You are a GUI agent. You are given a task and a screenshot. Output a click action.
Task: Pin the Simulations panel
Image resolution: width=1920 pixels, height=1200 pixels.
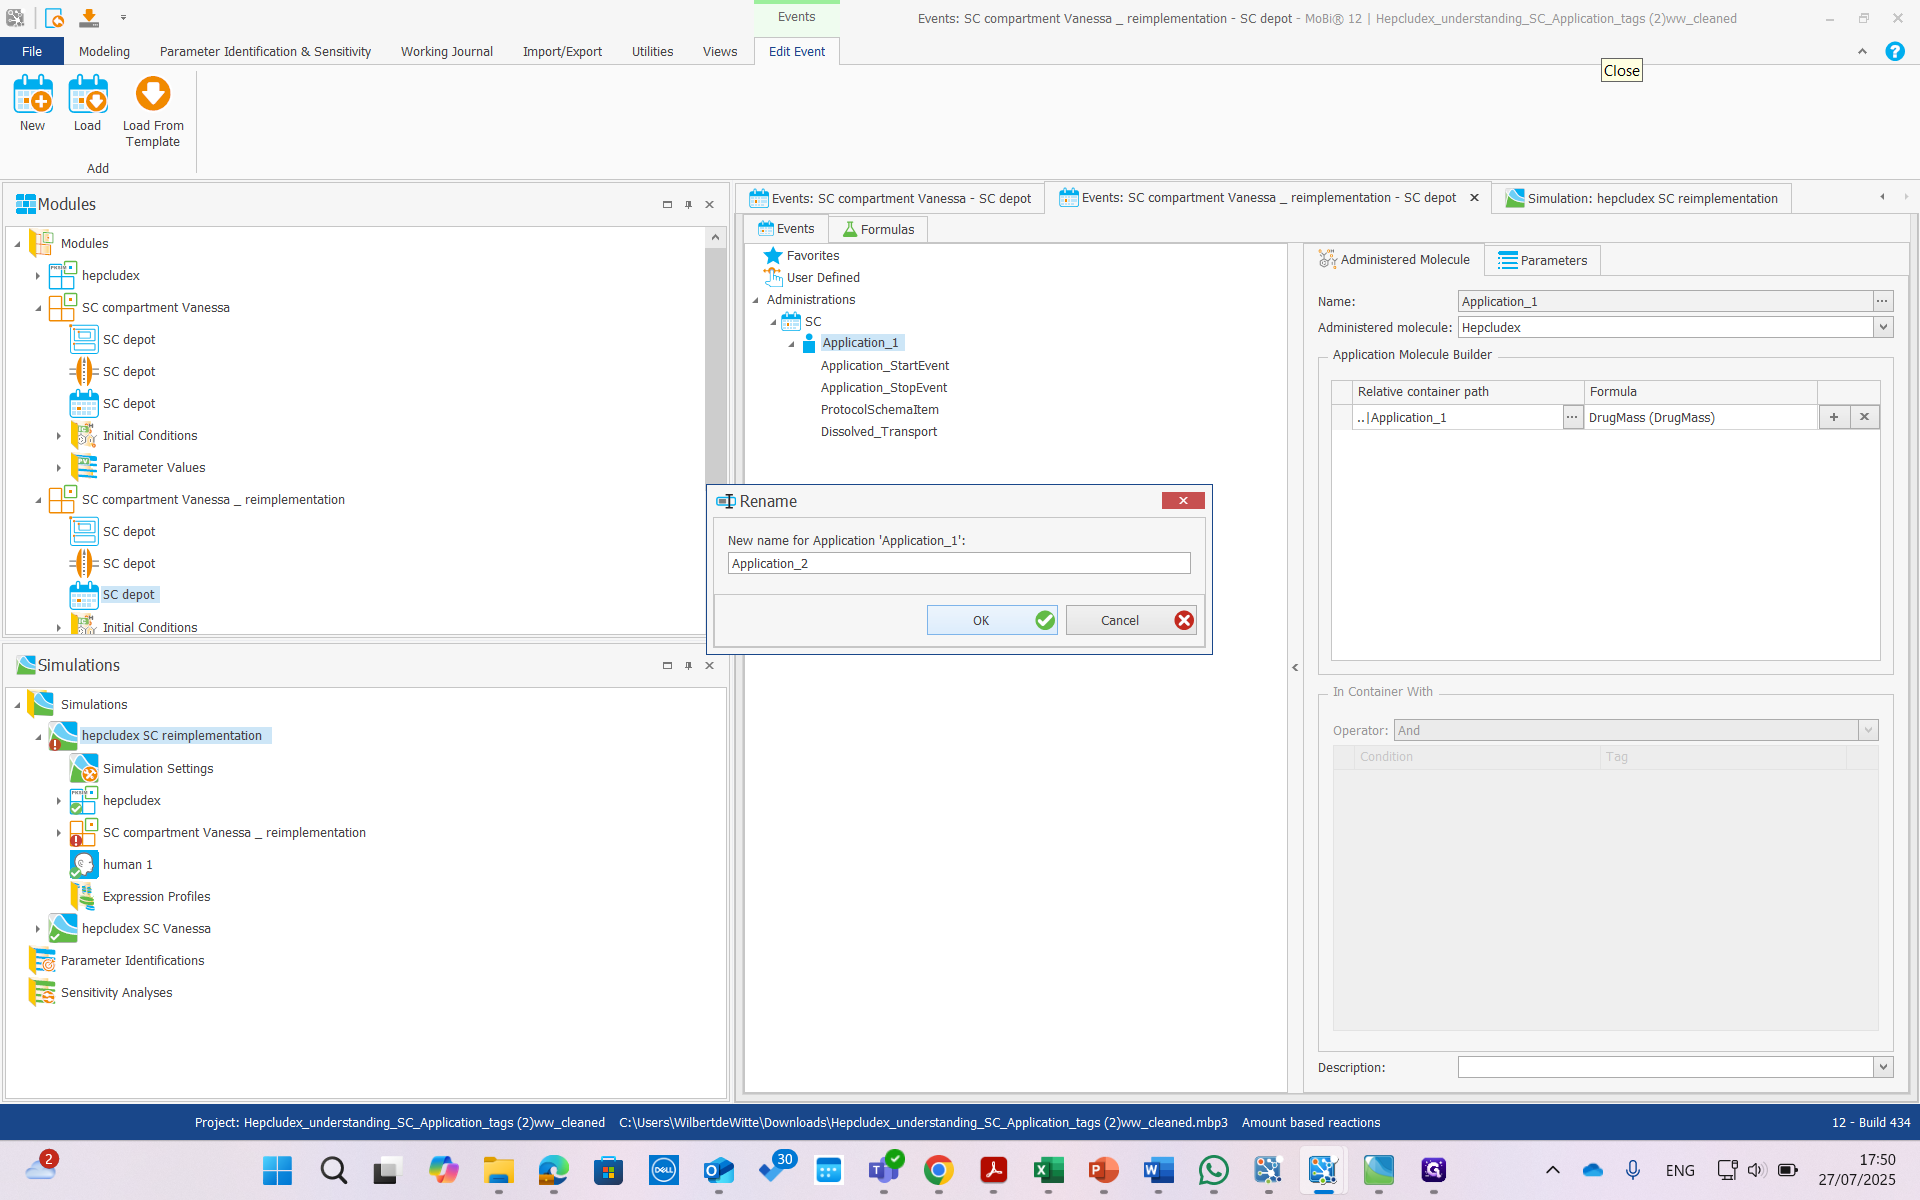tap(688, 666)
